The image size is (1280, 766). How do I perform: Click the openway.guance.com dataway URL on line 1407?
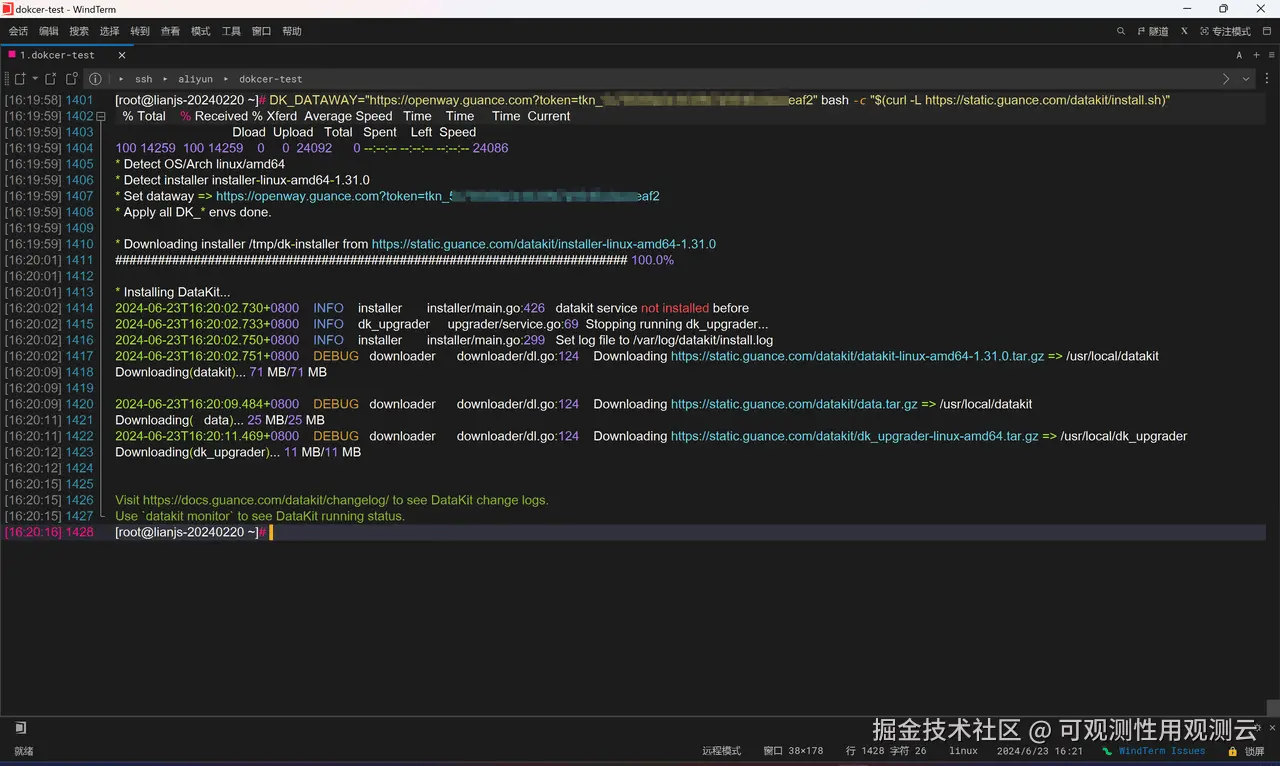coord(438,196)
